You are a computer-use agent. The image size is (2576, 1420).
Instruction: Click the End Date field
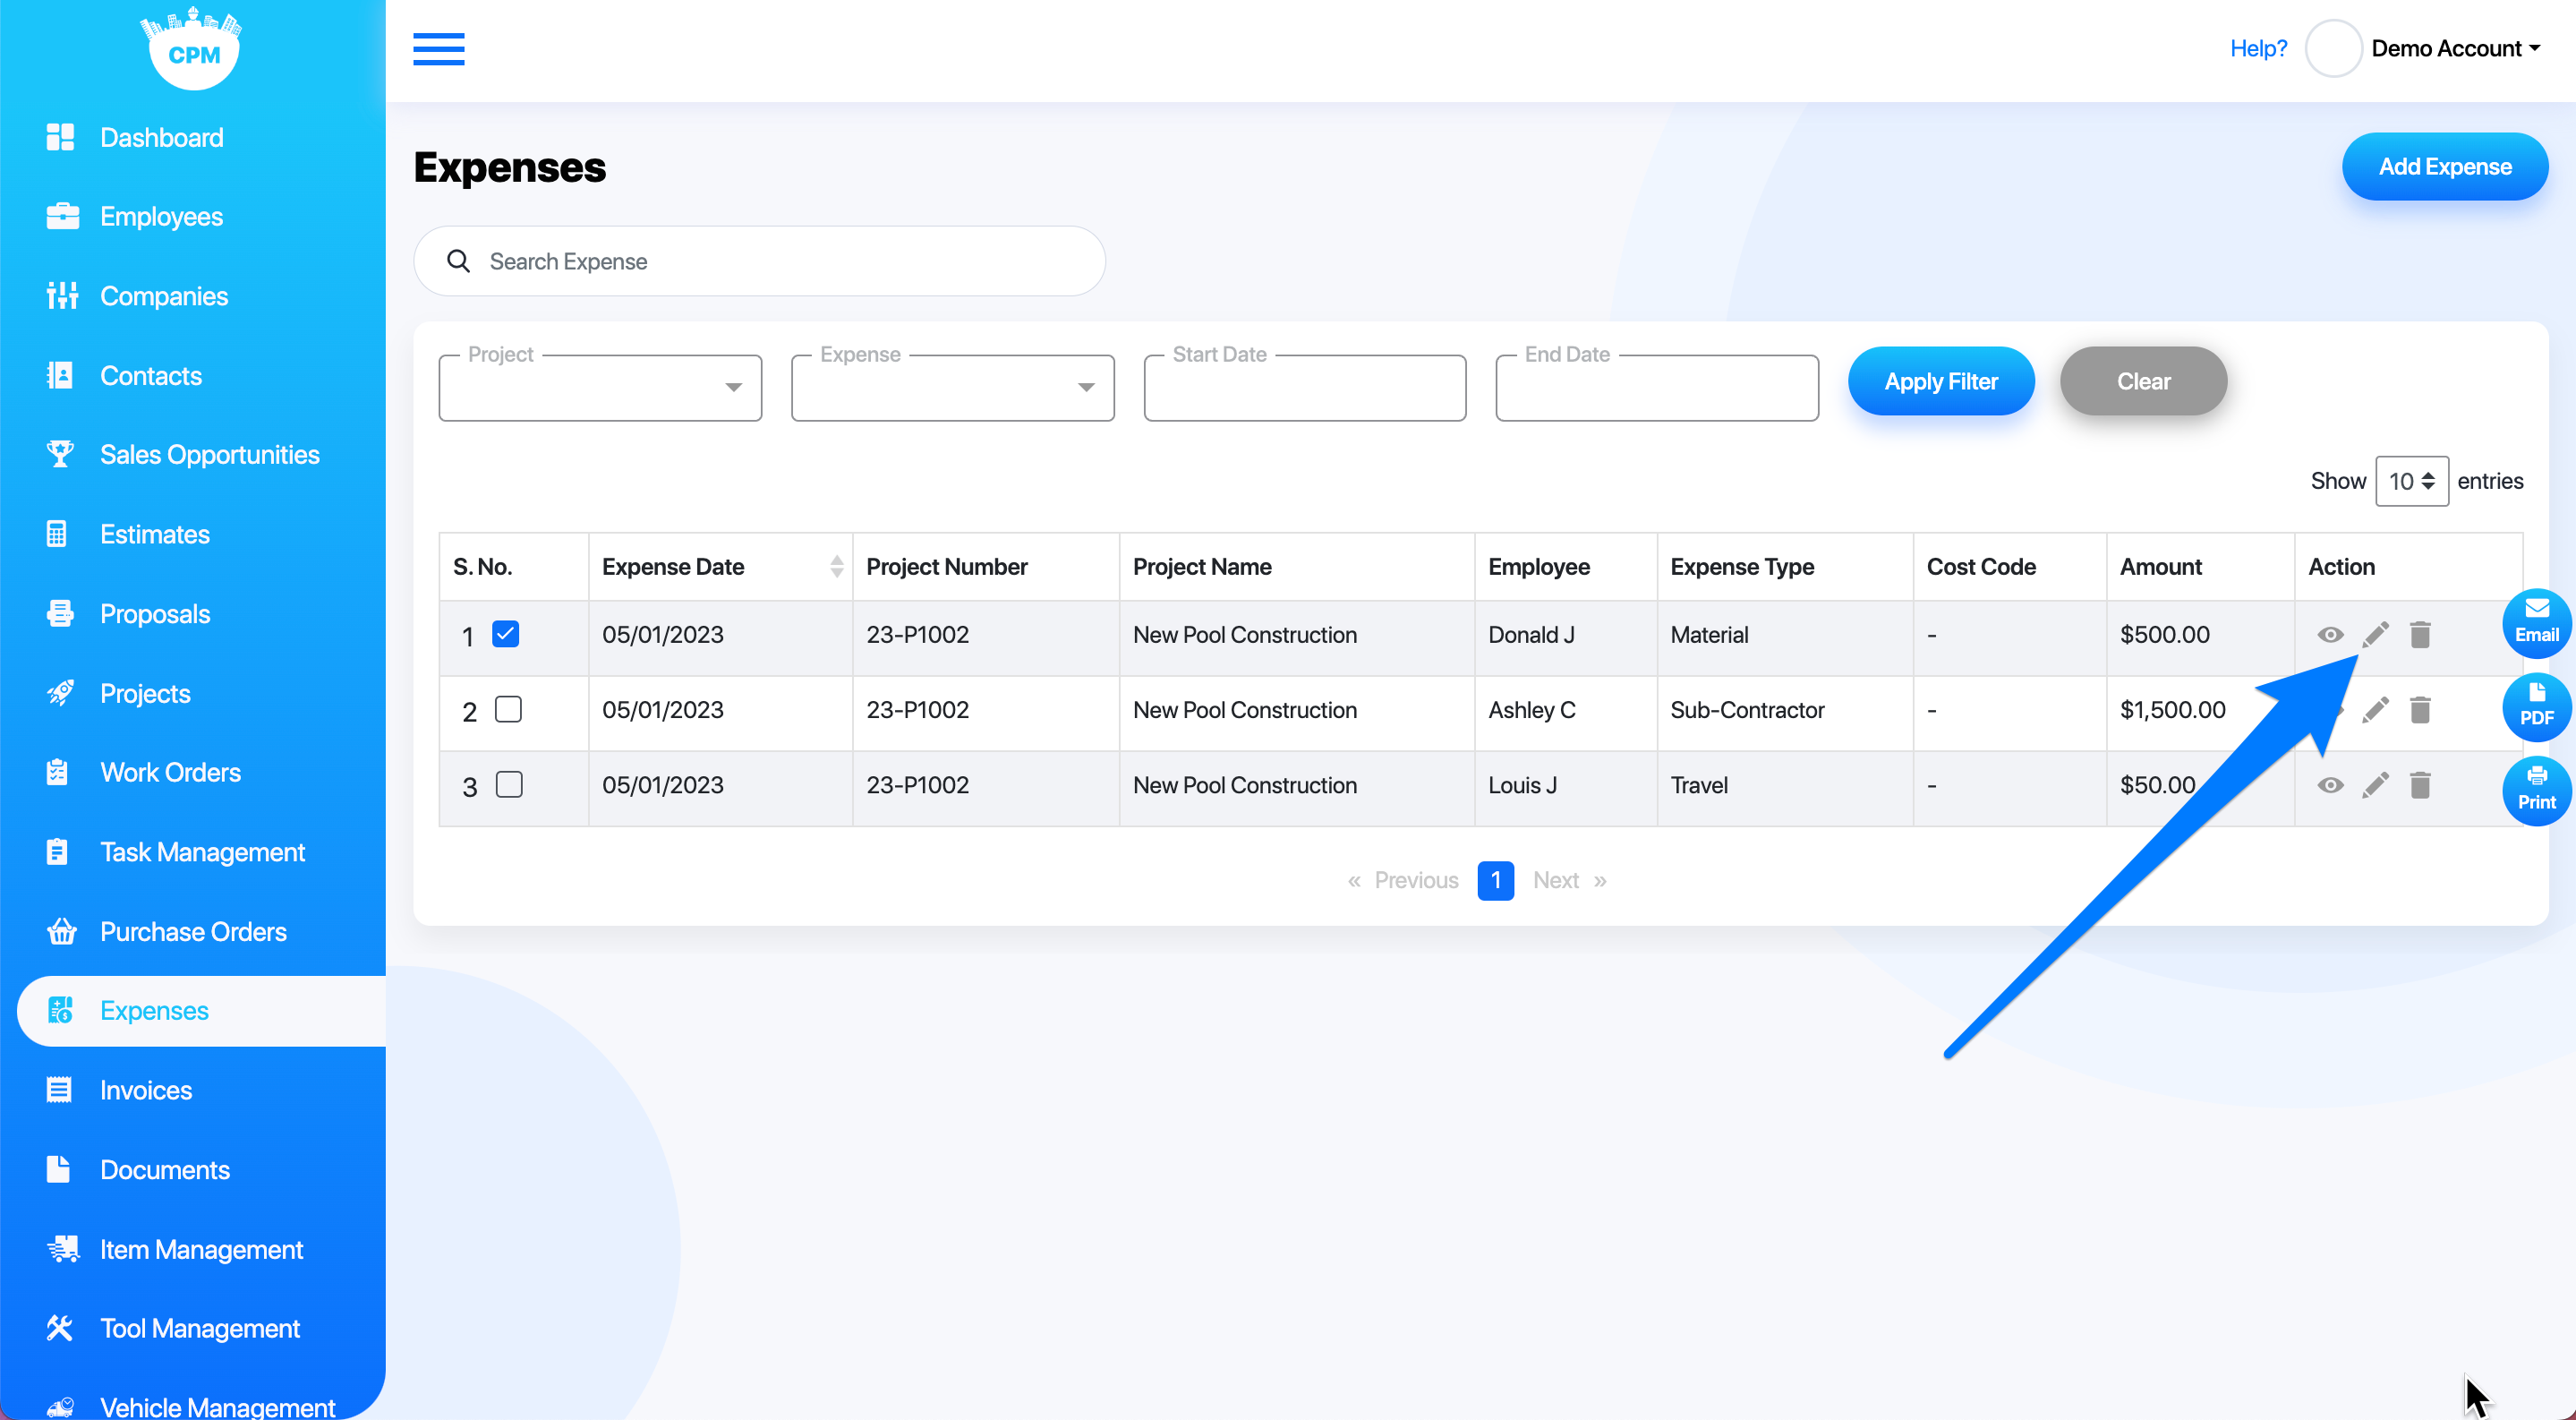click(1656, 387)
